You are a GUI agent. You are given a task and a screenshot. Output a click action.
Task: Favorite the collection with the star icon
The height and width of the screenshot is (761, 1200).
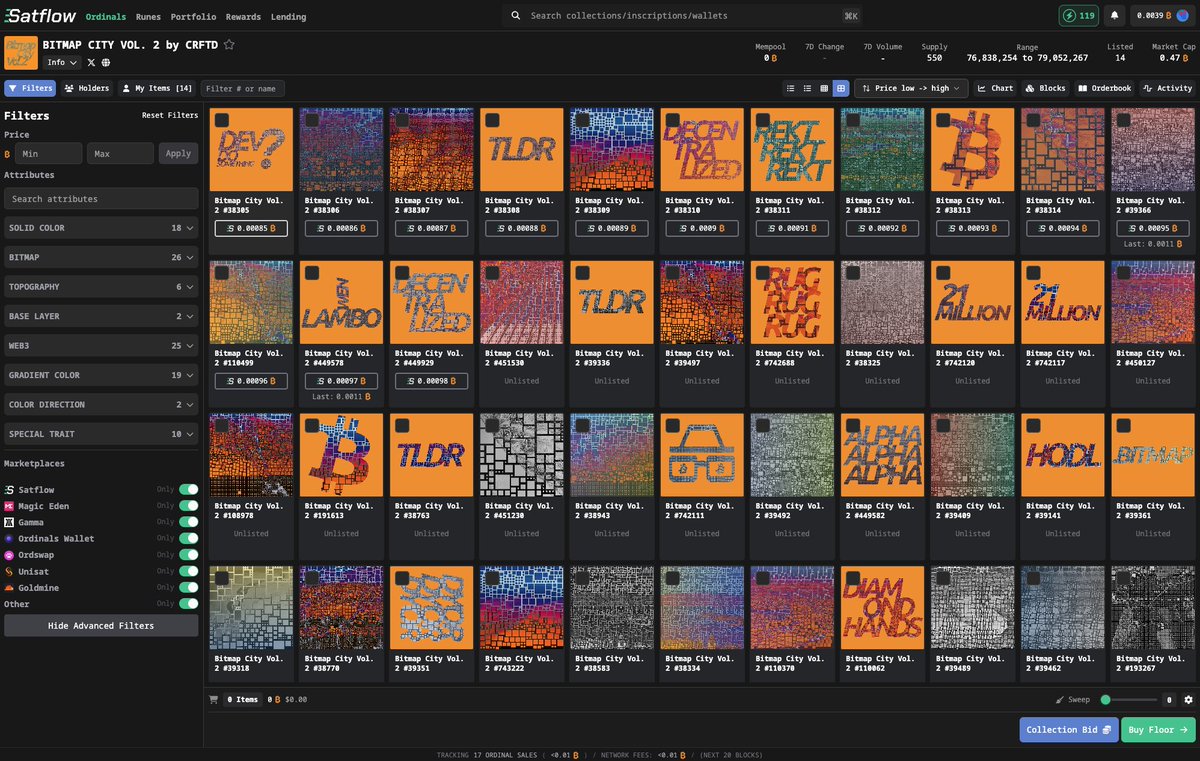pos(229,45)
